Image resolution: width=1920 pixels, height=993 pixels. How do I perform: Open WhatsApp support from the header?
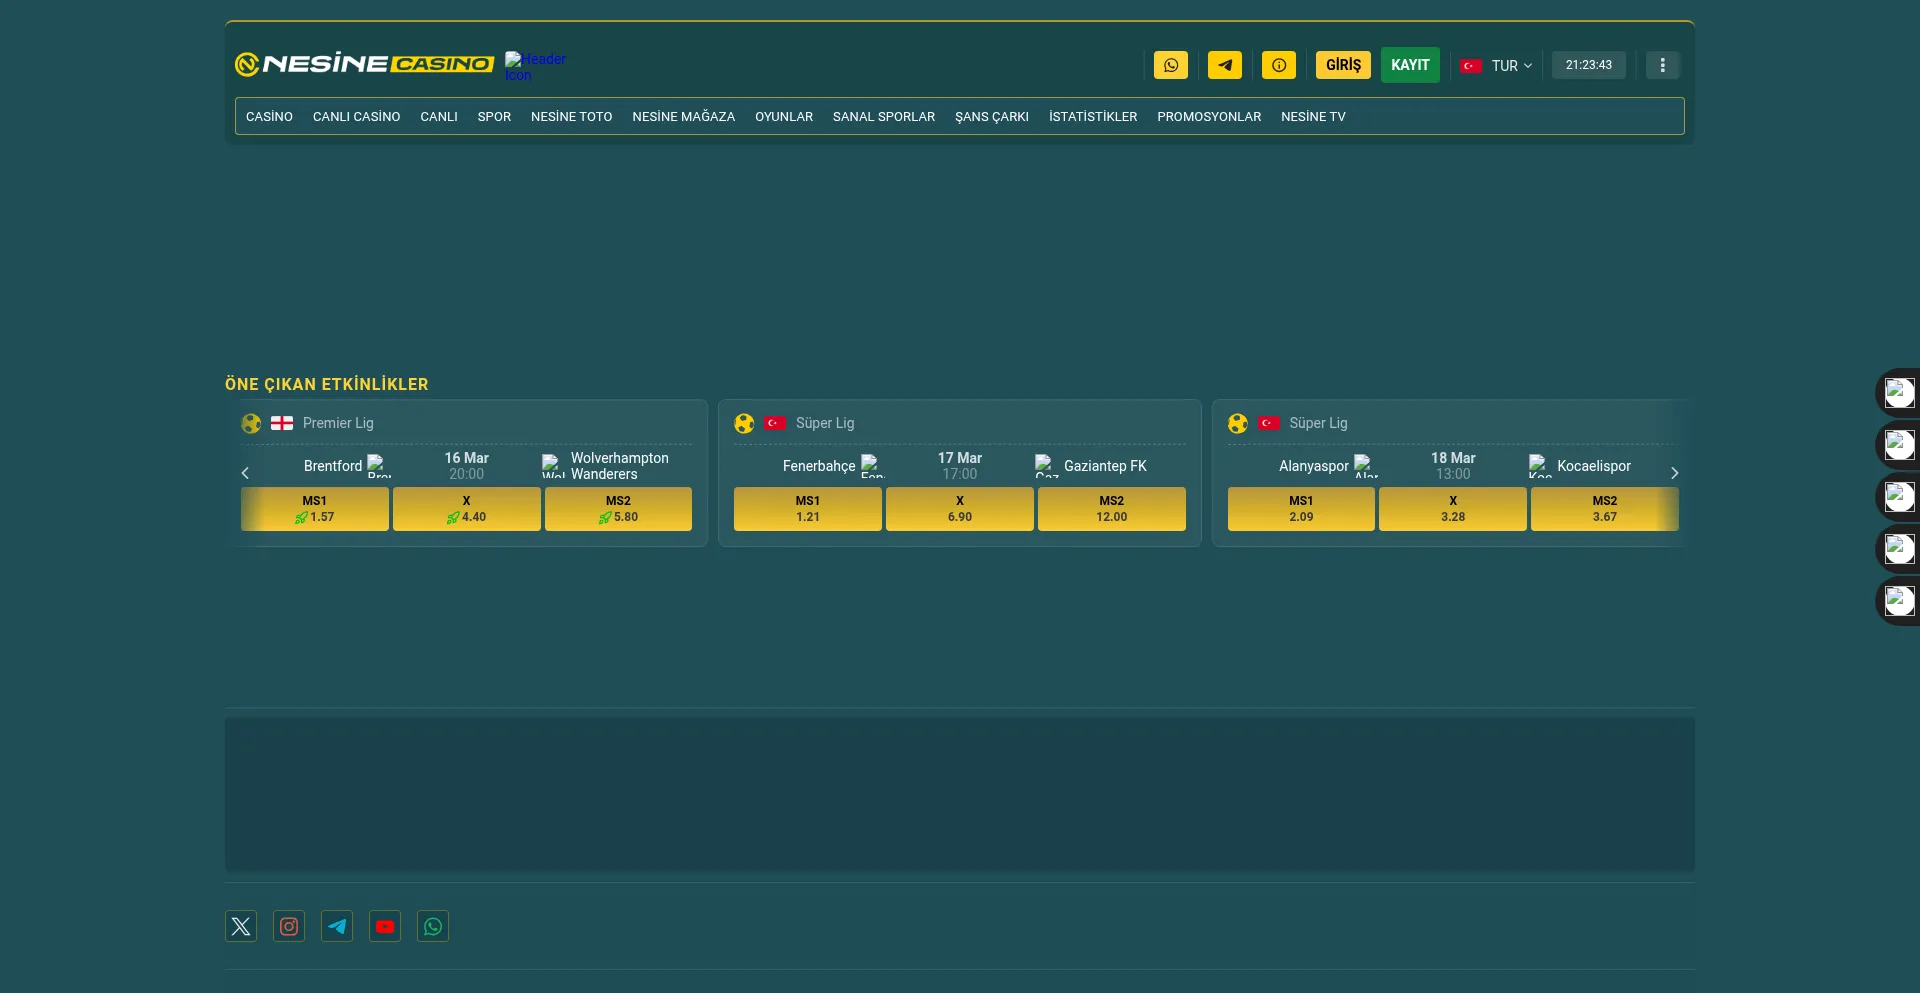coord(1171,65)
